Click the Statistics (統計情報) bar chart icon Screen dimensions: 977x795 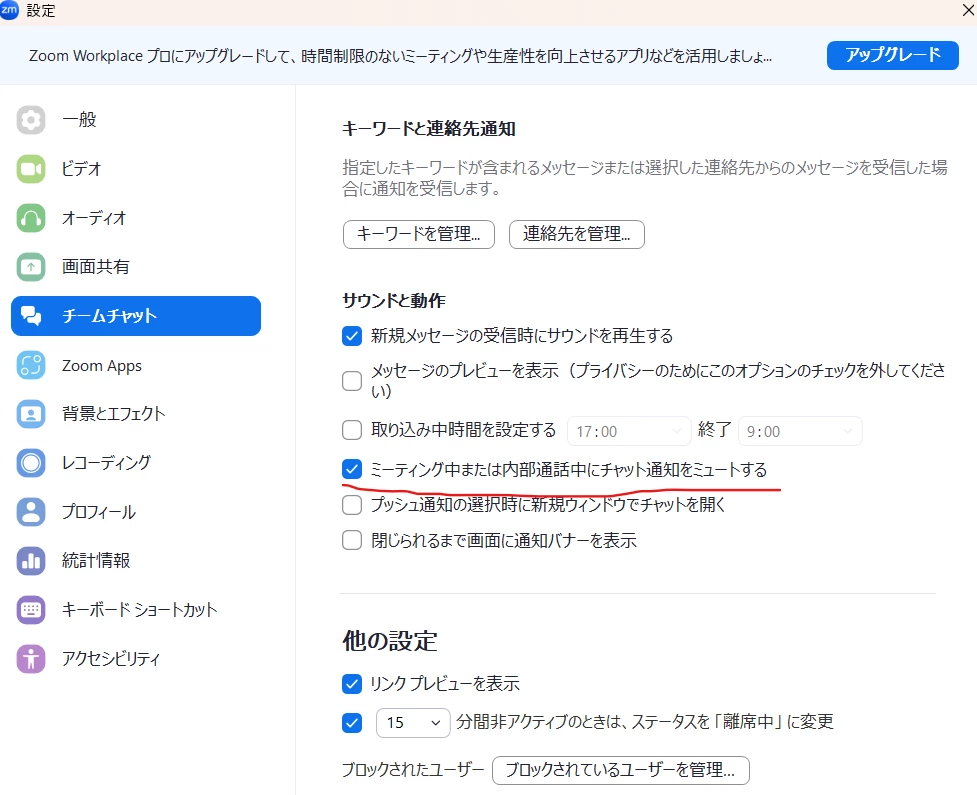[x=31, y=561]
